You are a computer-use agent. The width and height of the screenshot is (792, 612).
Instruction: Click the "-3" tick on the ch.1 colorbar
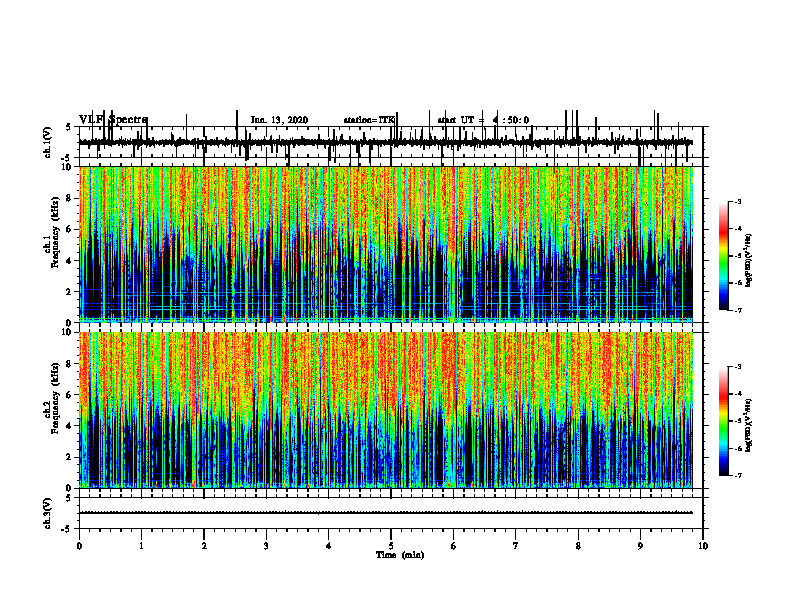(738, 201)
